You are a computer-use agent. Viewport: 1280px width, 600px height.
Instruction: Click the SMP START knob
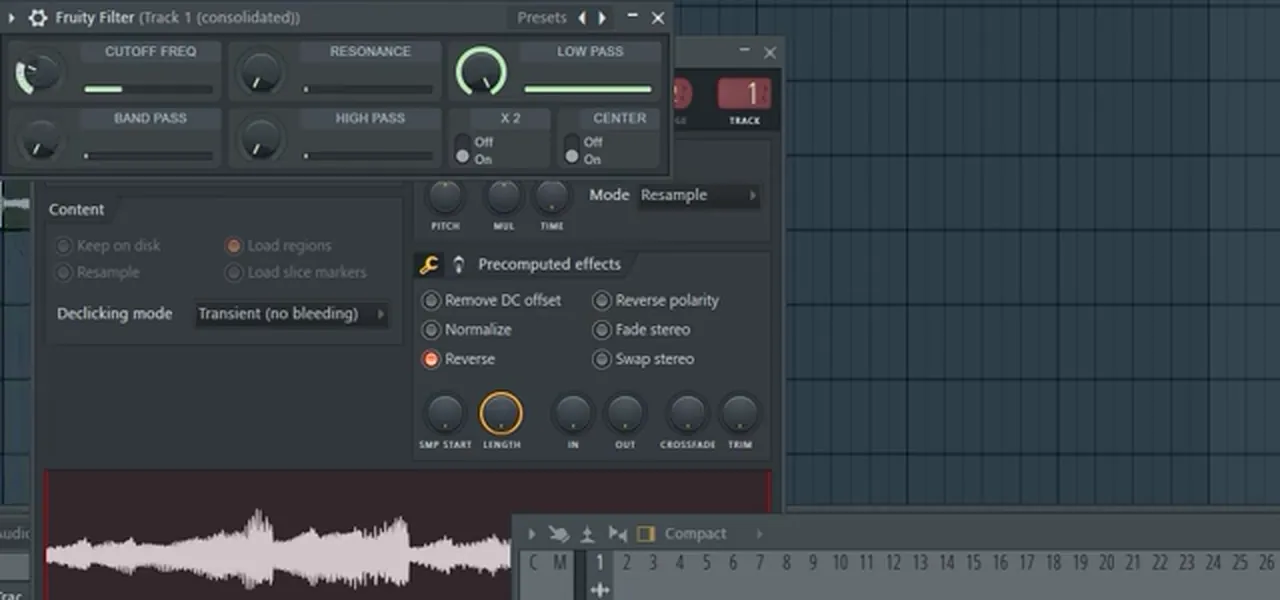tap(445, 413)
